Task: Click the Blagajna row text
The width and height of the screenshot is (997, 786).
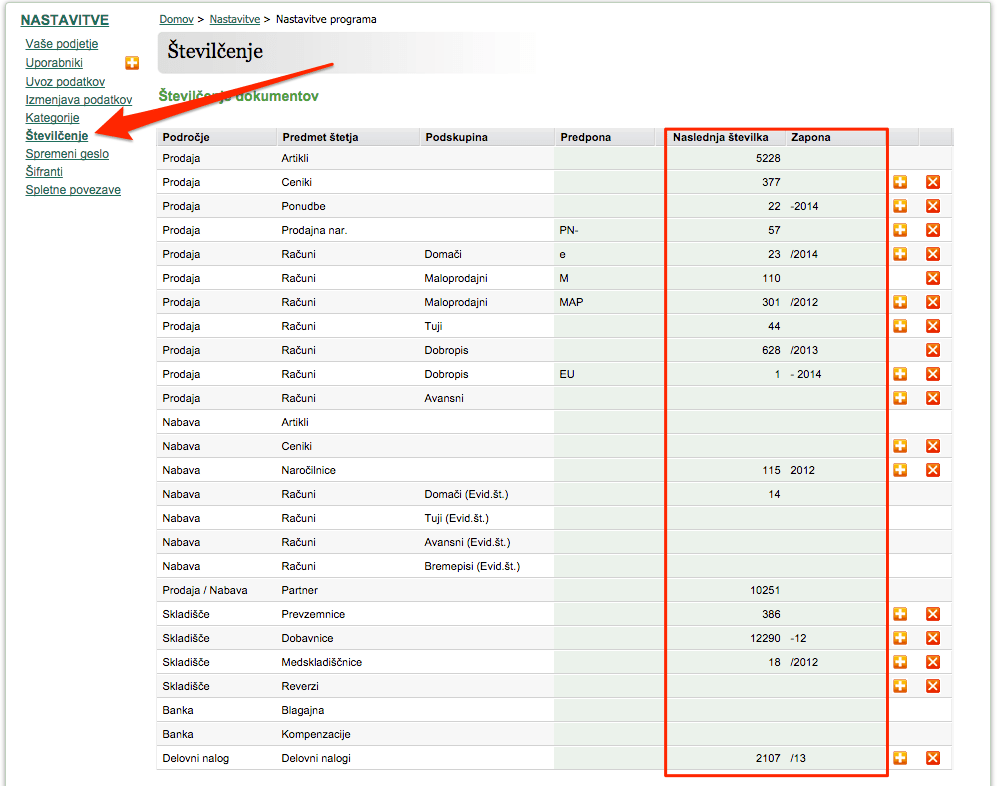Action: tap(303, 710)
